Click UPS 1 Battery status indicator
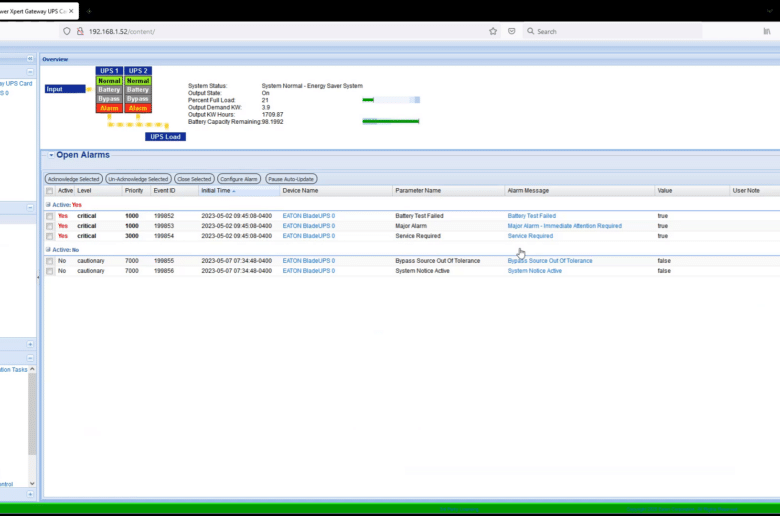 point(109,90)
